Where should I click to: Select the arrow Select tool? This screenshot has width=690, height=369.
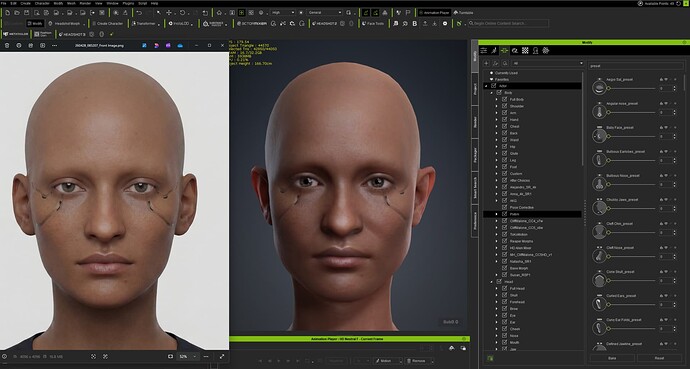pos(159,13)
